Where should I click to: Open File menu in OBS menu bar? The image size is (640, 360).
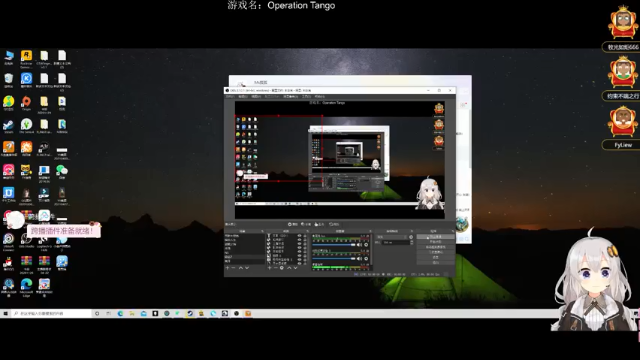(x=230, y=96)
